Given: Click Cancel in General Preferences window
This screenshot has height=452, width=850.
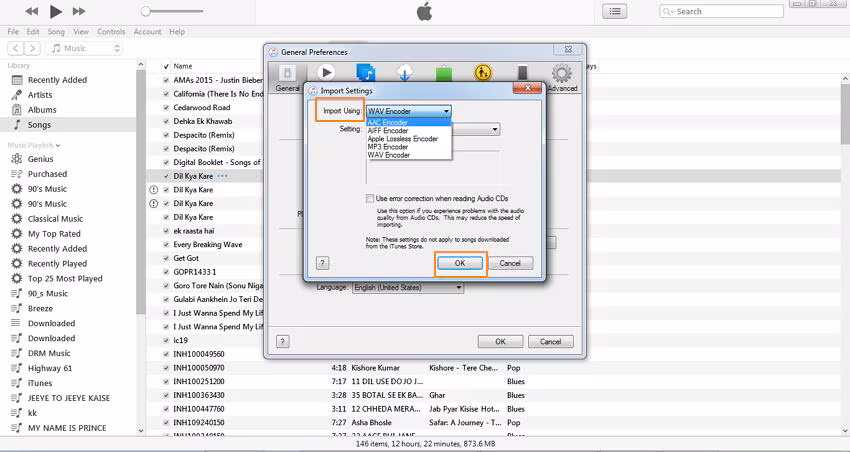Looking at the screenshot, I should (551, 341).
